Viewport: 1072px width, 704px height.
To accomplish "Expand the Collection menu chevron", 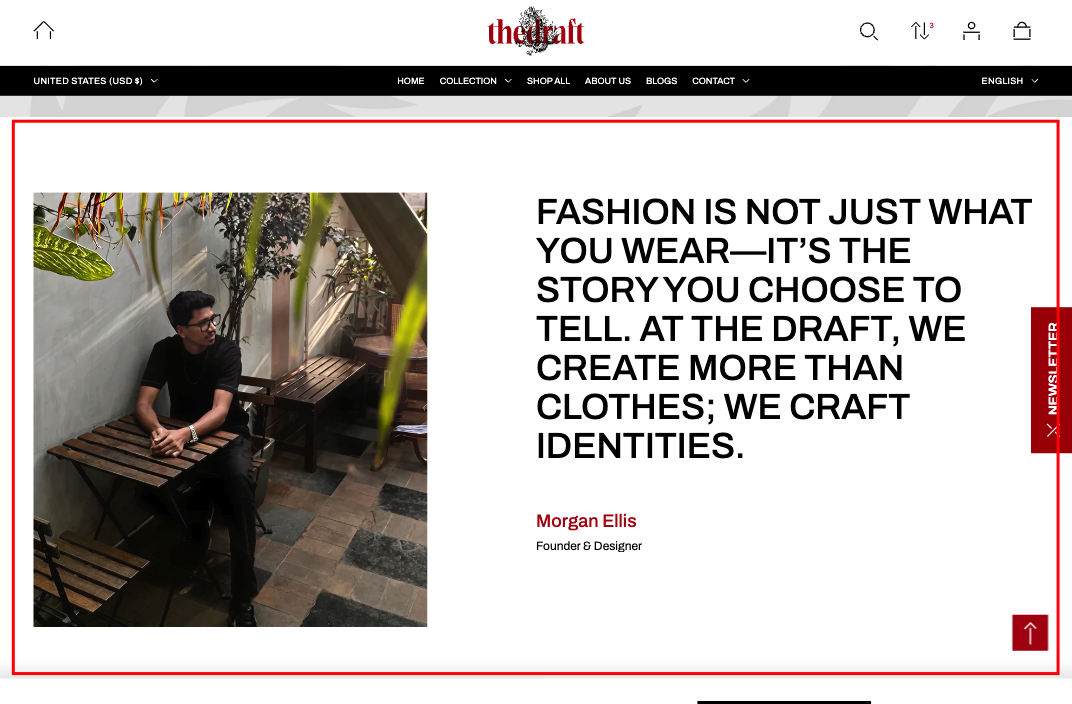I will pyautogui.click(x=508, y=81).
